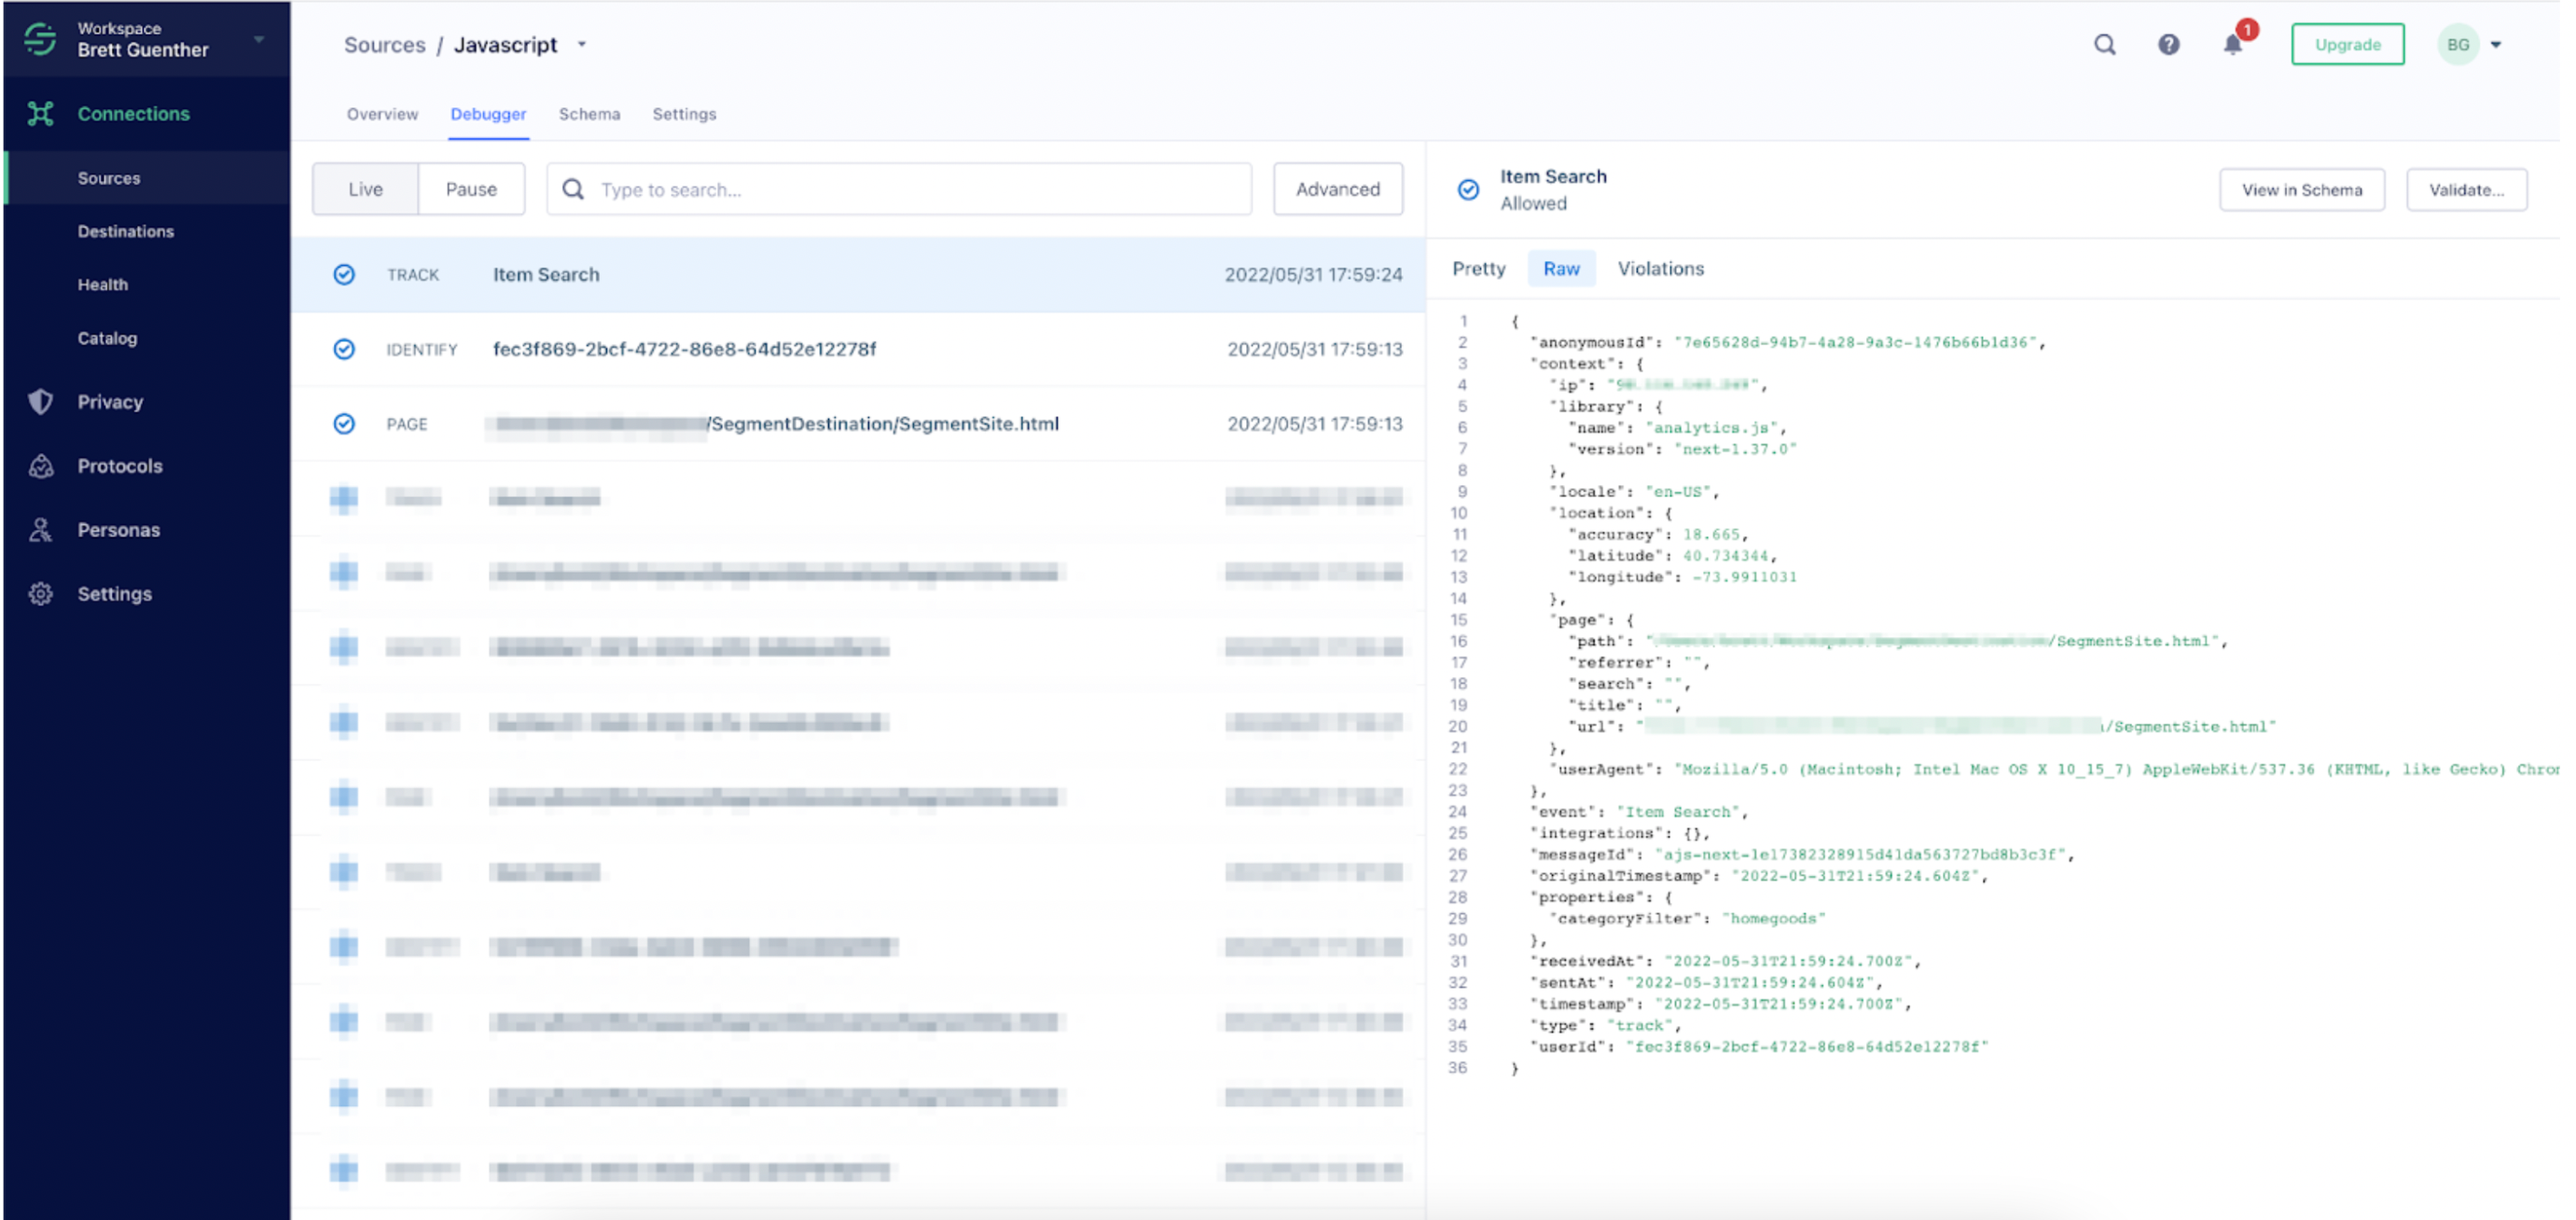This screenshot has width=2576, height=1220.
Task: Click check circle on IDENTIFY event row
Action: coord(344,349)
